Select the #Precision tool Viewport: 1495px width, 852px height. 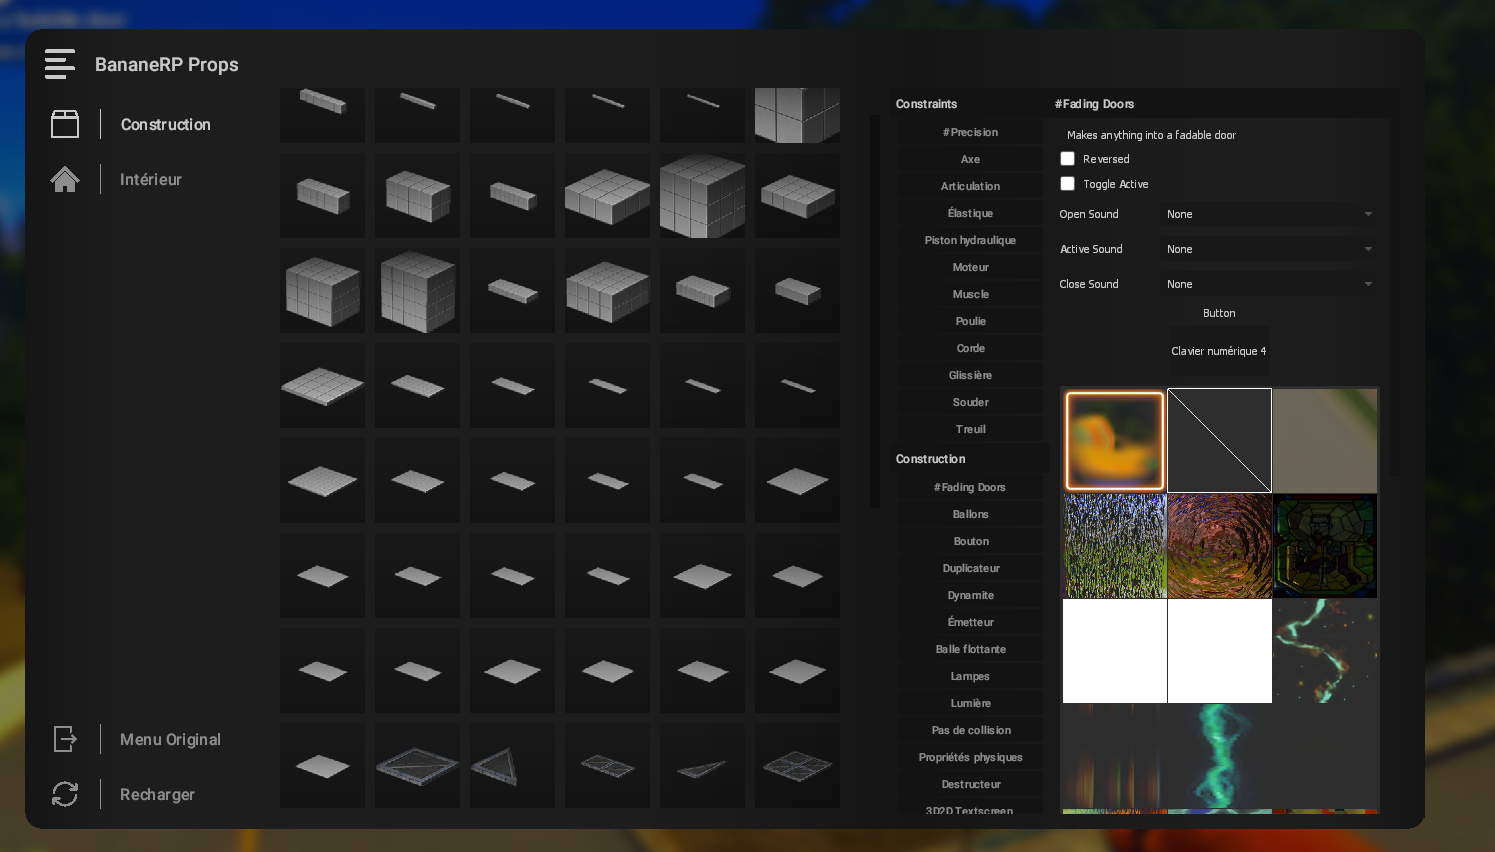click(970, 132)
